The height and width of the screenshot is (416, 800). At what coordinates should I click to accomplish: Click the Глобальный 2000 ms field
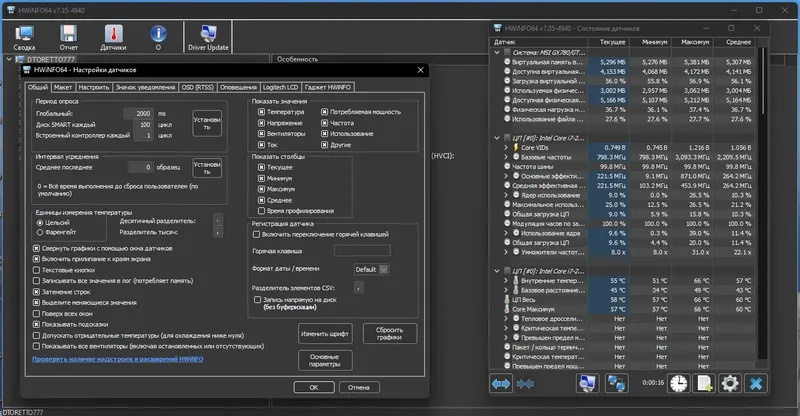[138, 113]
